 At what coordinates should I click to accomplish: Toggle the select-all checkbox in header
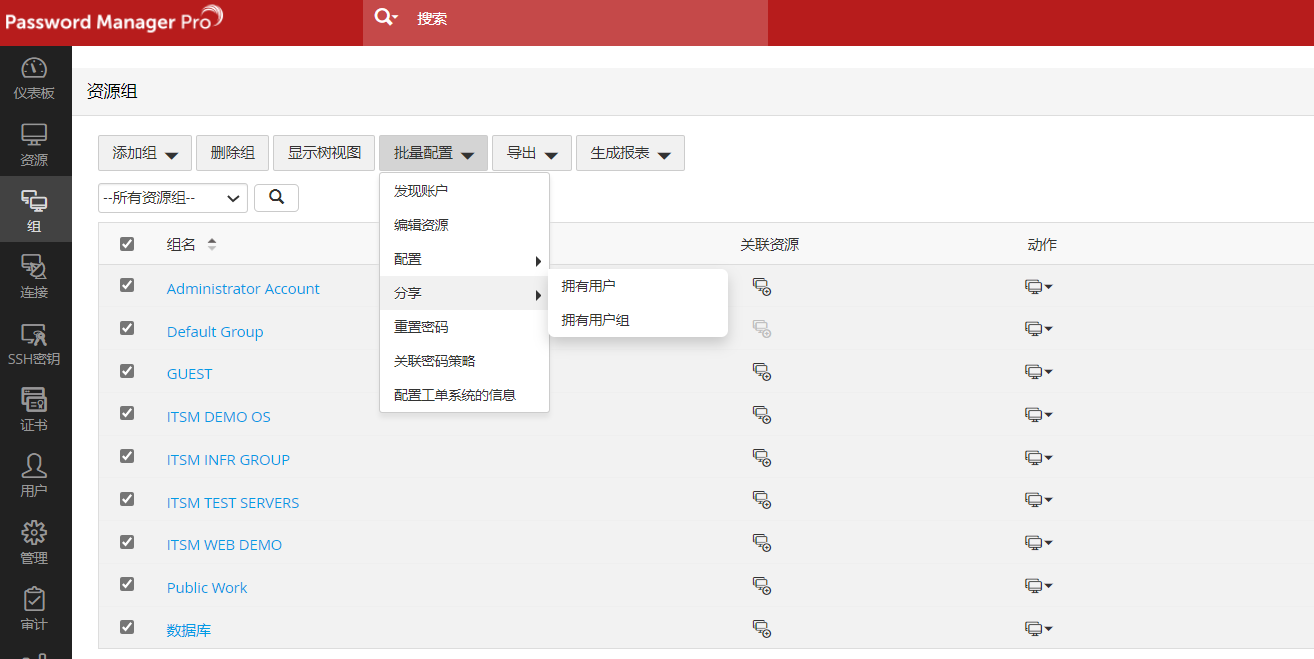click(127, 244)
